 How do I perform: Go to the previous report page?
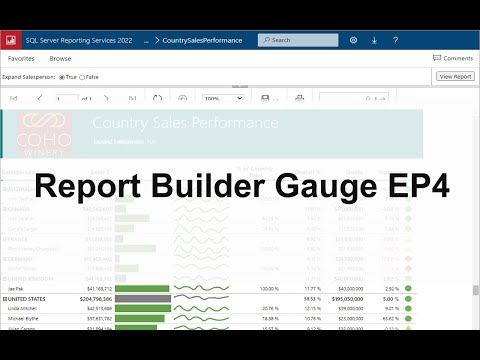pyautogui.click(x=40, y=98)
